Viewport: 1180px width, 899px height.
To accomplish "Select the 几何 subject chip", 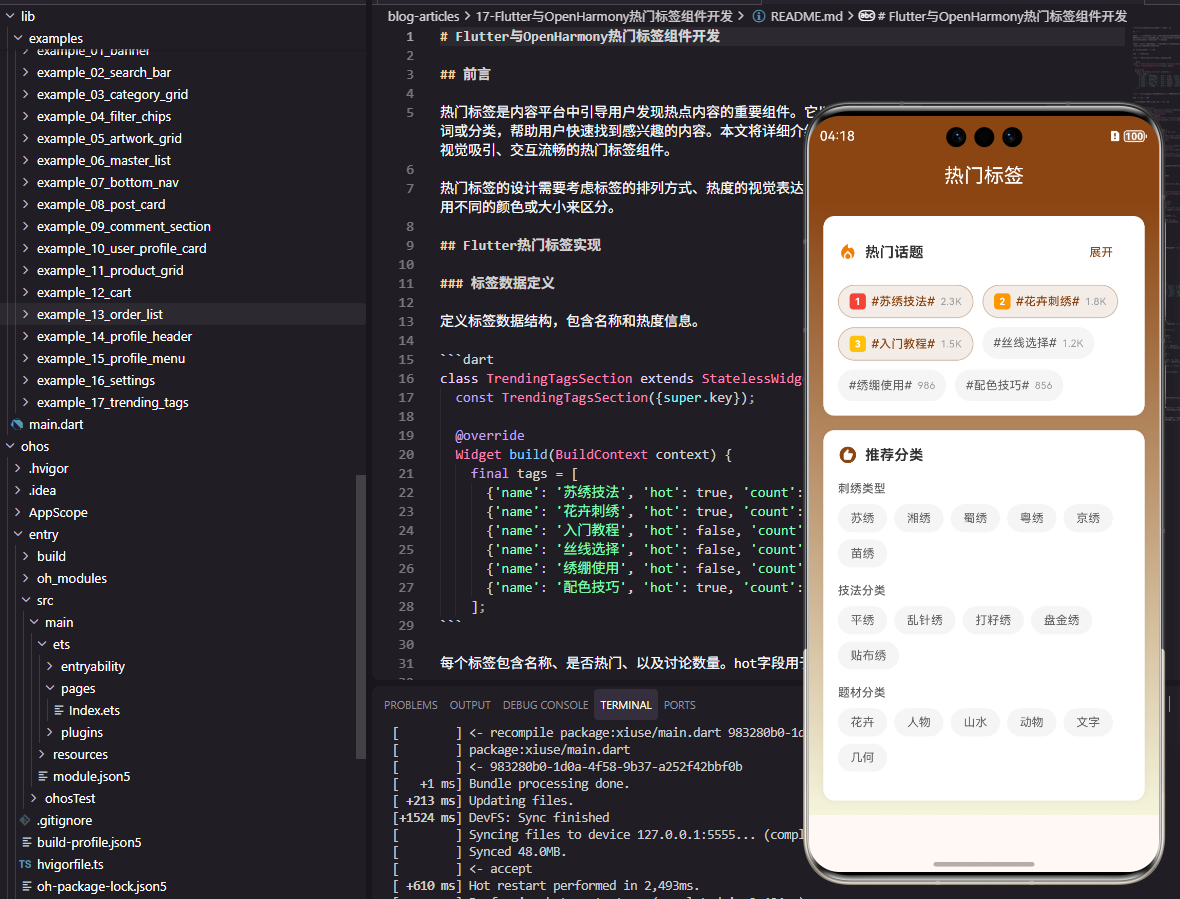I will pos(862,757).
